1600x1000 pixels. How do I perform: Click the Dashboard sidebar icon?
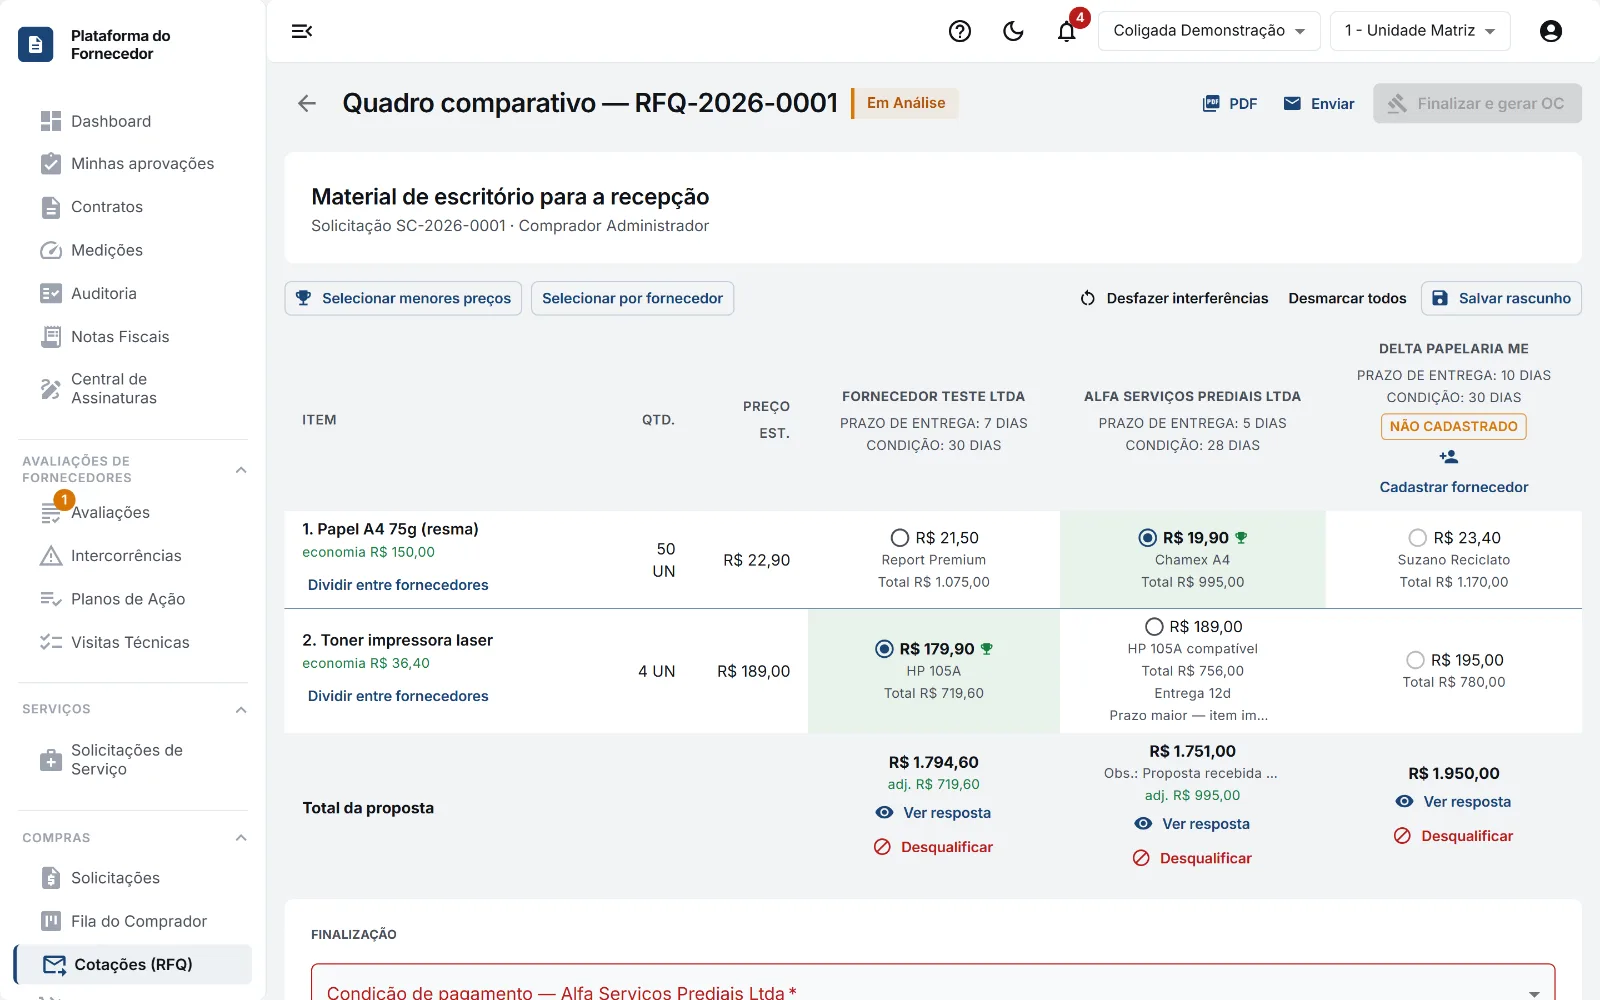click(51, 121)
